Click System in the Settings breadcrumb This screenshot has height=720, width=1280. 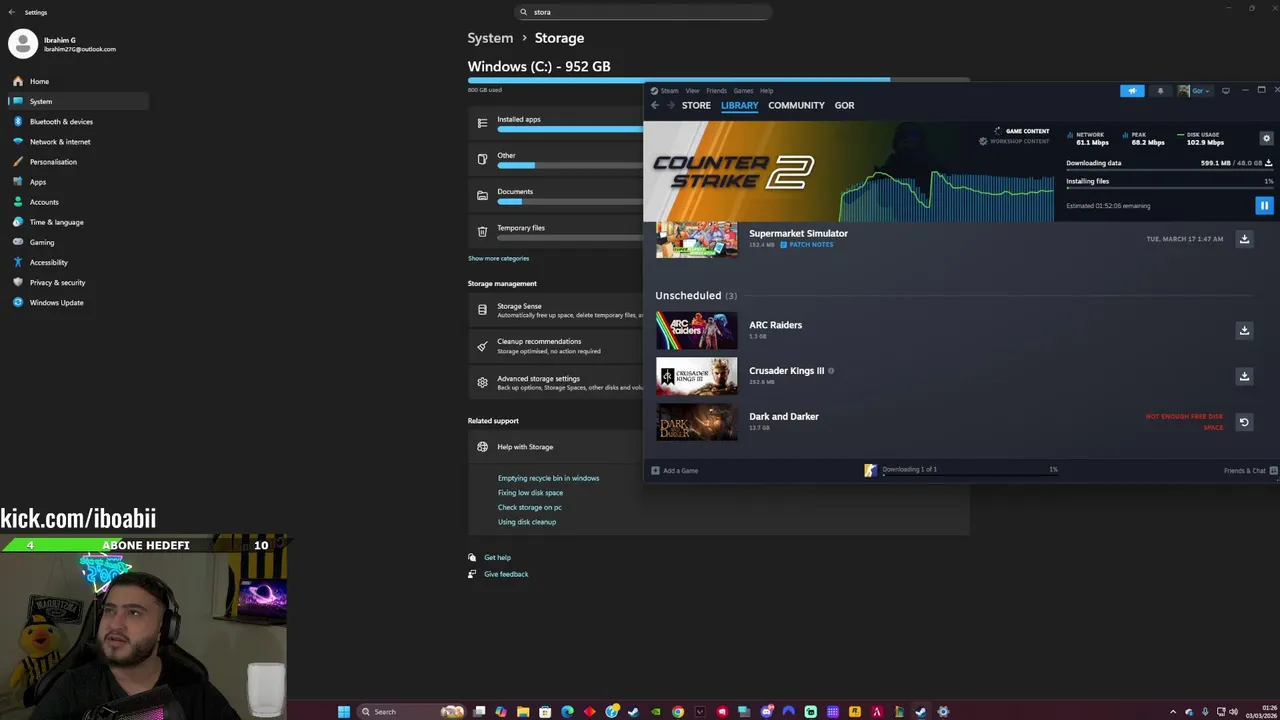[x=490, y=38]
